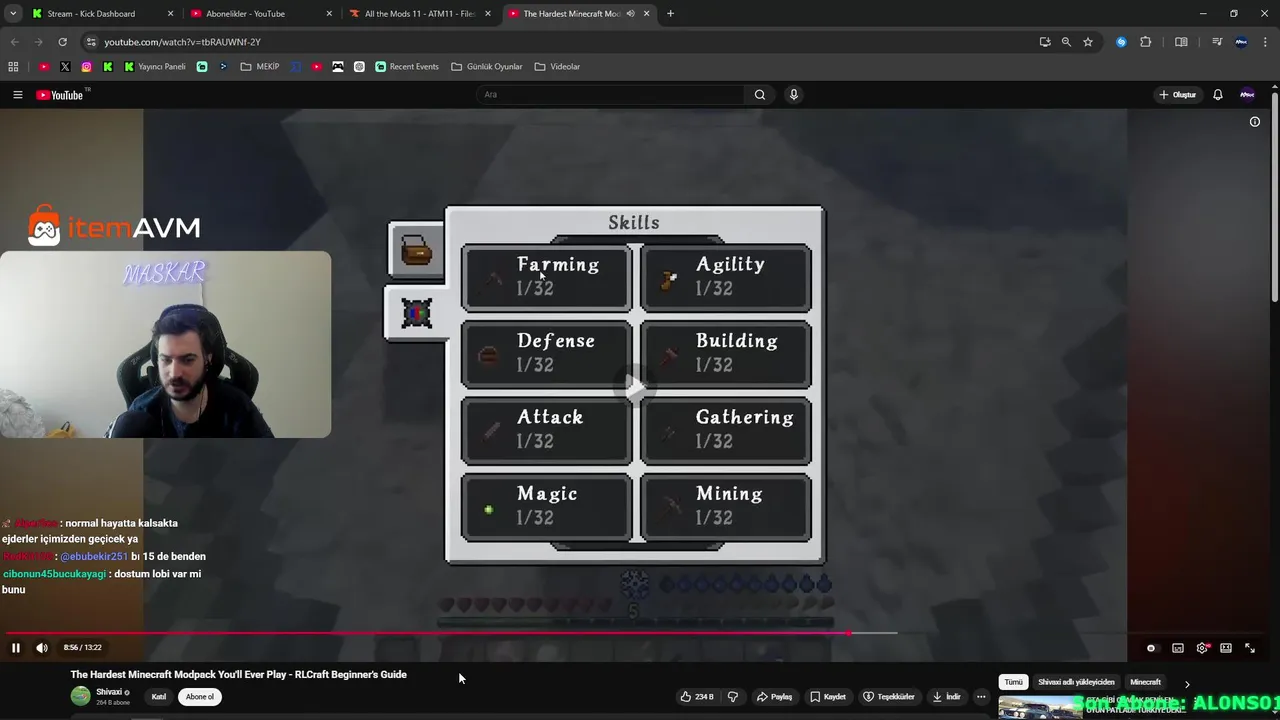
Task: Open the Shazam extension icon
Action: point(1121,42)
